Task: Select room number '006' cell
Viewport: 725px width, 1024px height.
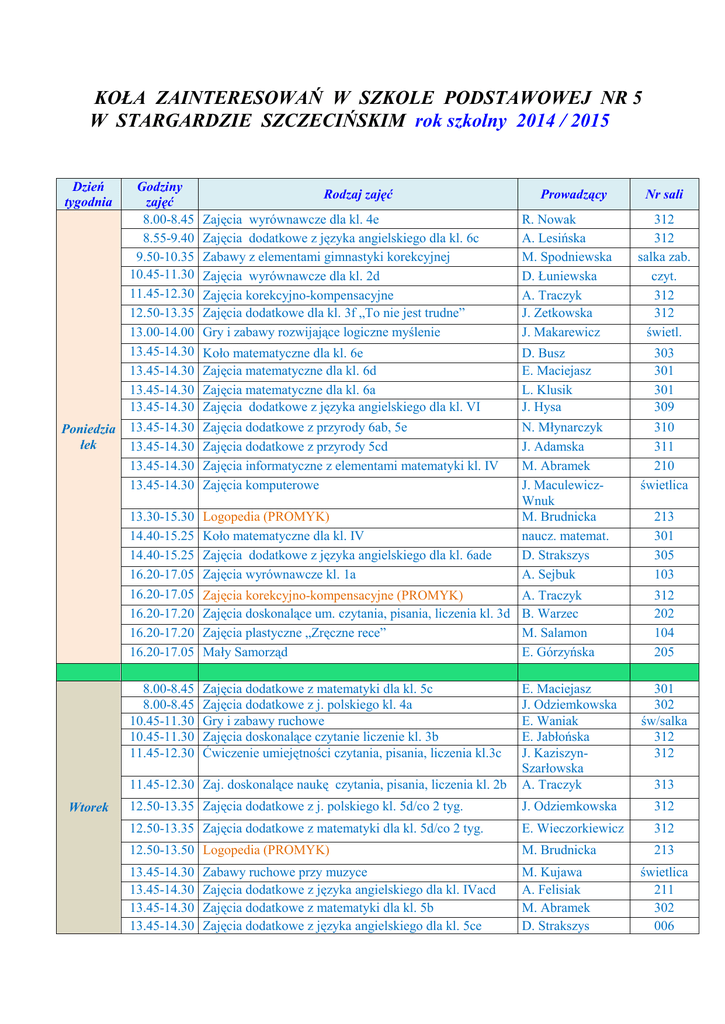Action: pyautogui.click(x=664, y=926)
